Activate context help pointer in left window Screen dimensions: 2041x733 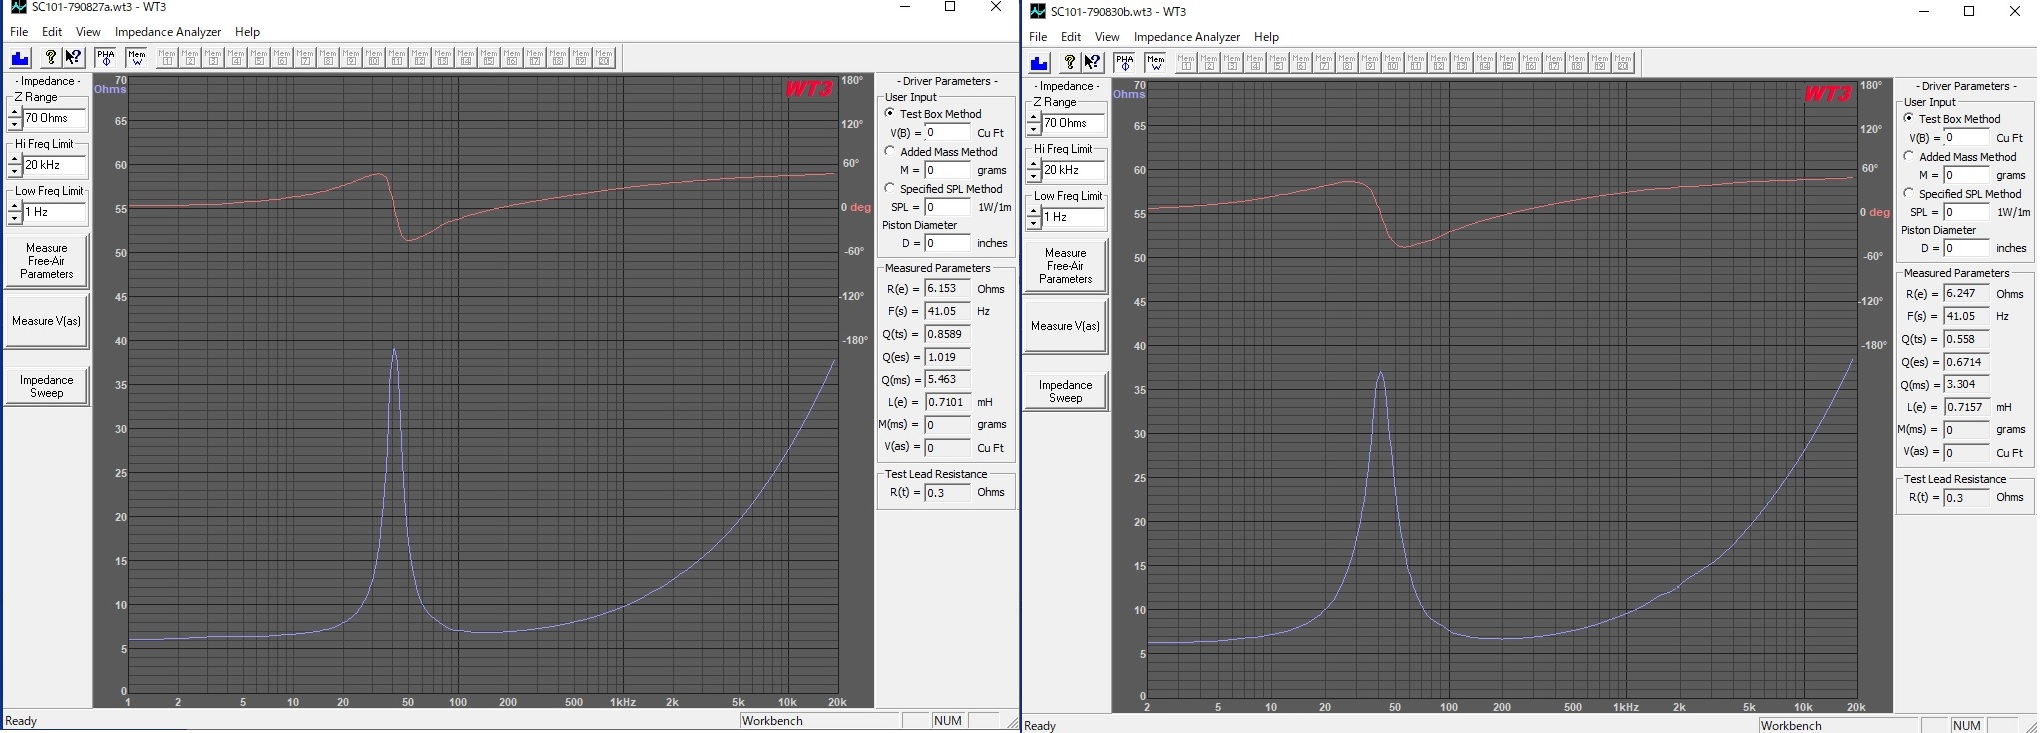[x=73, y=58]
